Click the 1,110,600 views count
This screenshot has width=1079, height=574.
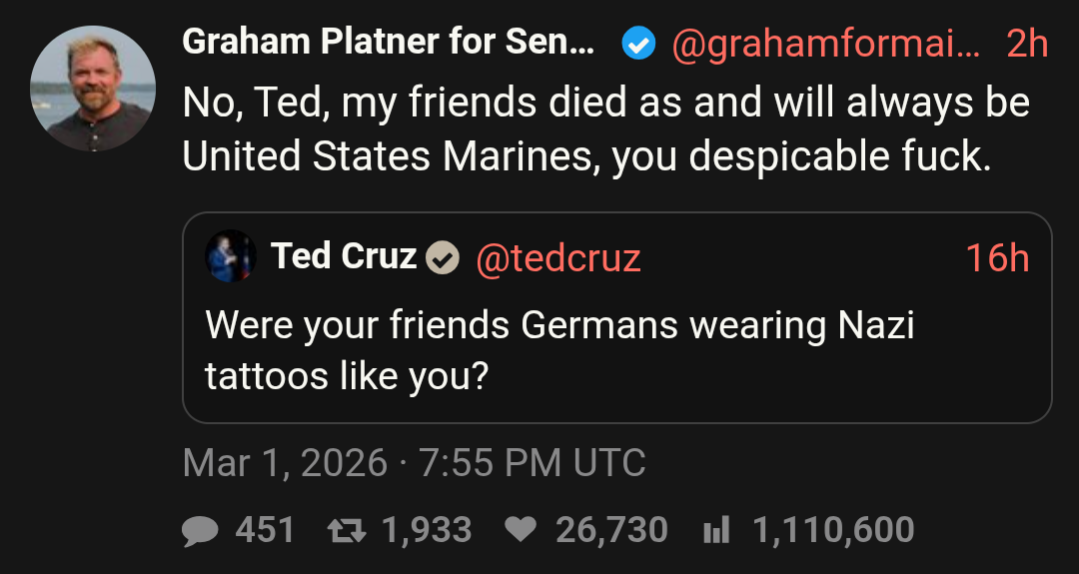click(832, 530)
